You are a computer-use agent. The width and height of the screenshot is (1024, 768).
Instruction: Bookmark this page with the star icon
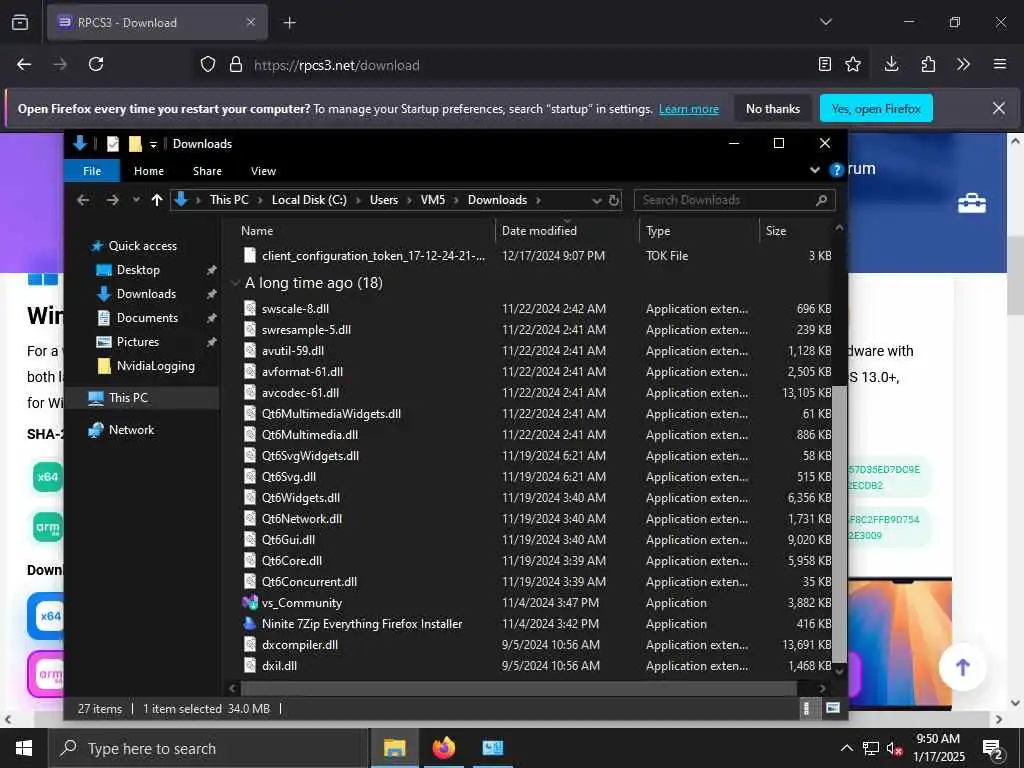tap(852, 64)
